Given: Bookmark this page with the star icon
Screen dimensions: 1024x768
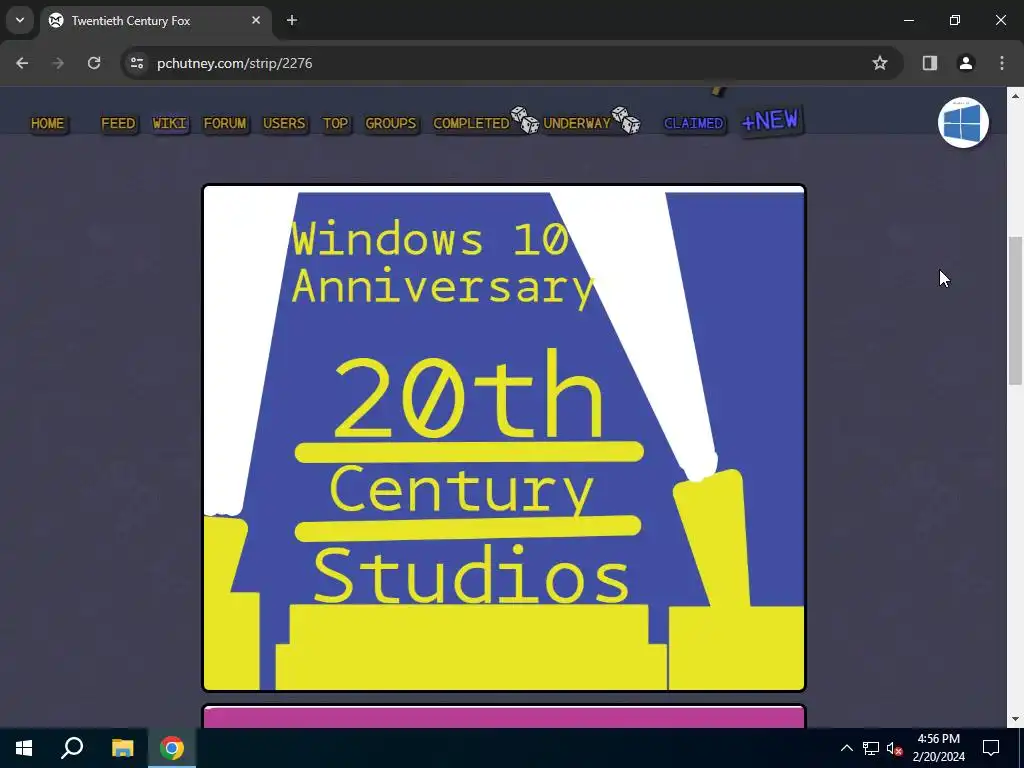Looking at the screenshot, I should [x=880, y=63].
